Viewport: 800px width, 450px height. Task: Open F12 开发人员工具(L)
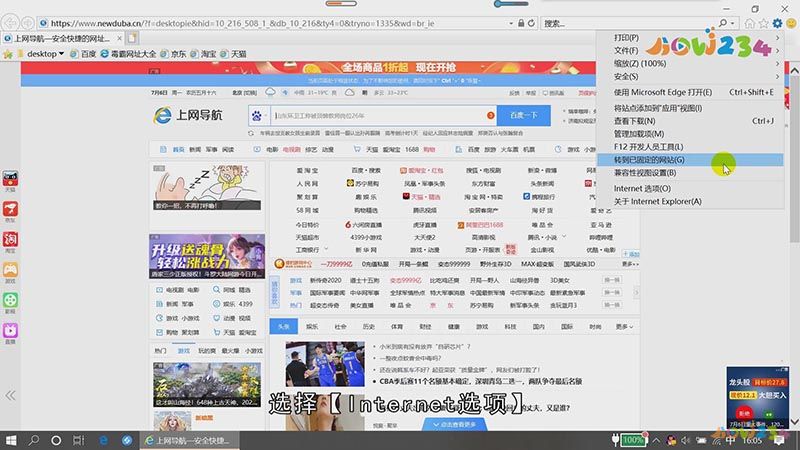690,146
